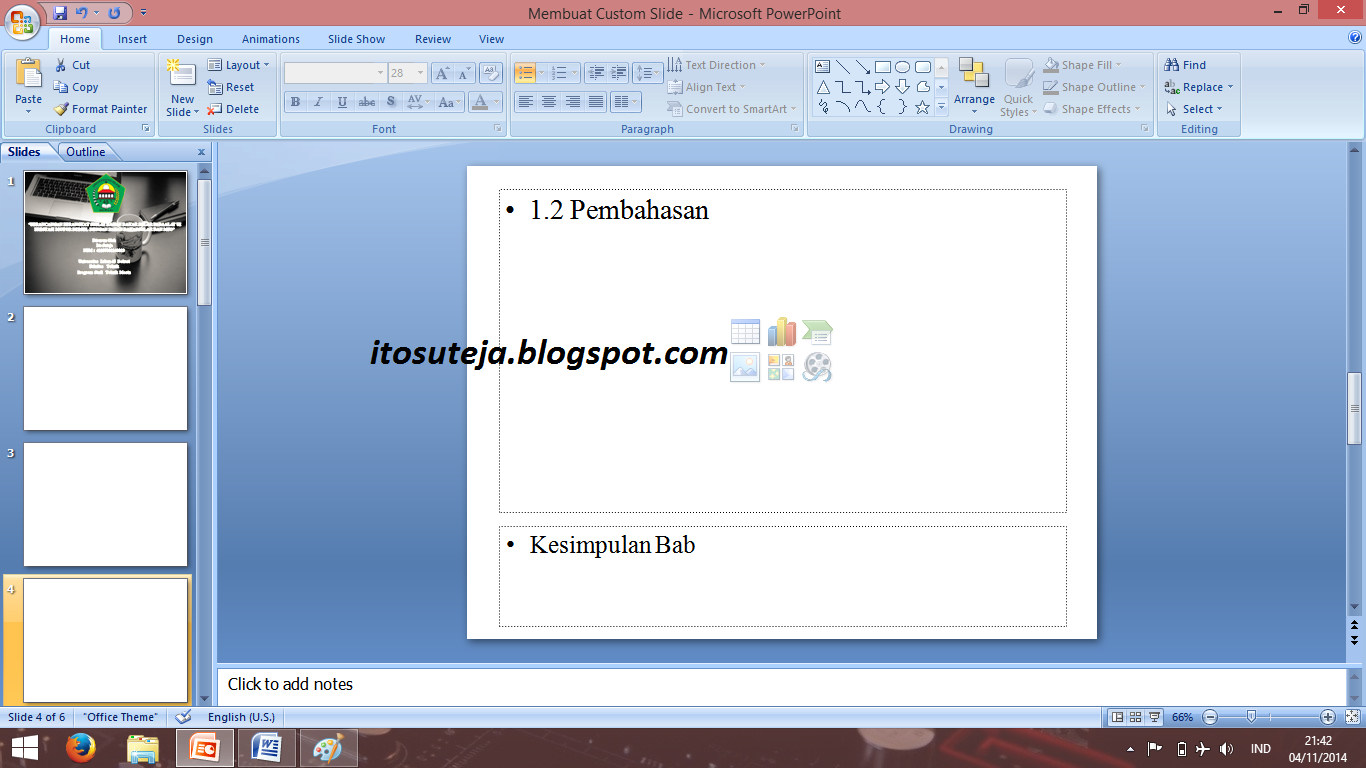The image size is (1366, 768).
Task: Click Find in Editing group
Action: click(1186, 65)
